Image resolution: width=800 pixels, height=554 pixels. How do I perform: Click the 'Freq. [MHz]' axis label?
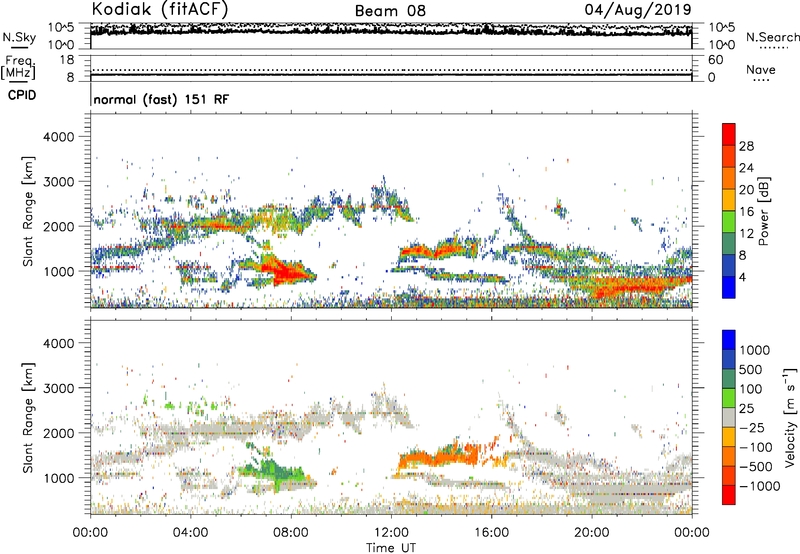coord(18,67)
